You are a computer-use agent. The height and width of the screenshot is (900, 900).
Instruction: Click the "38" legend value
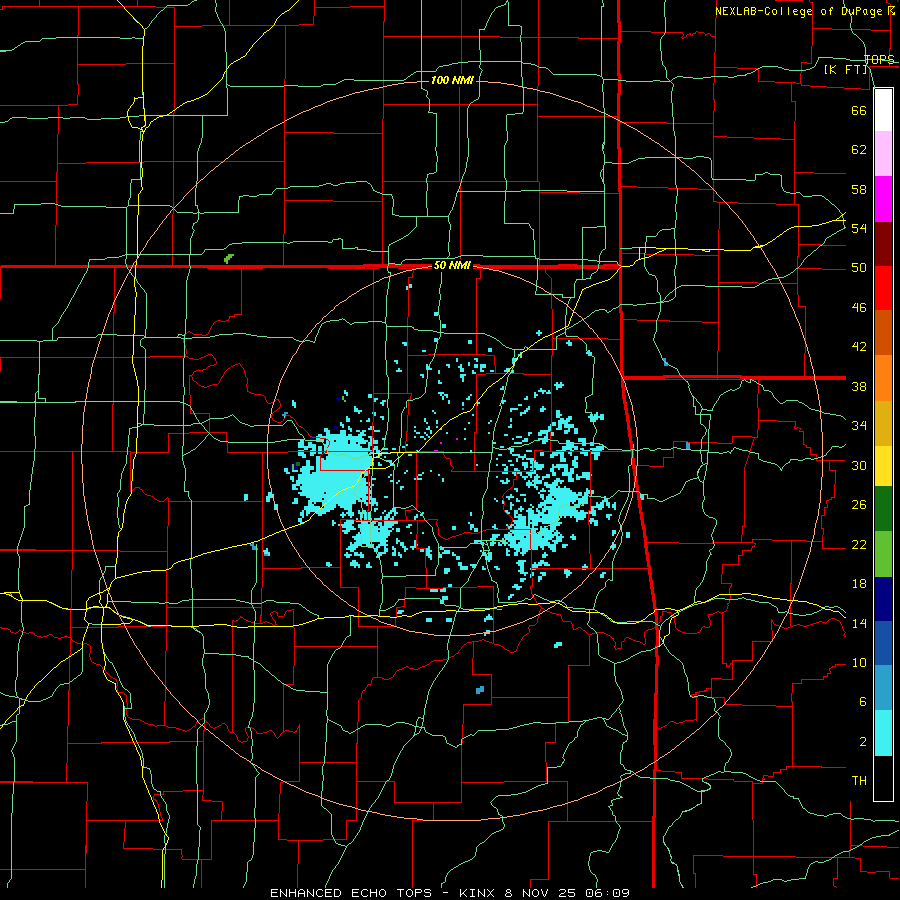(x=859, y=387)
